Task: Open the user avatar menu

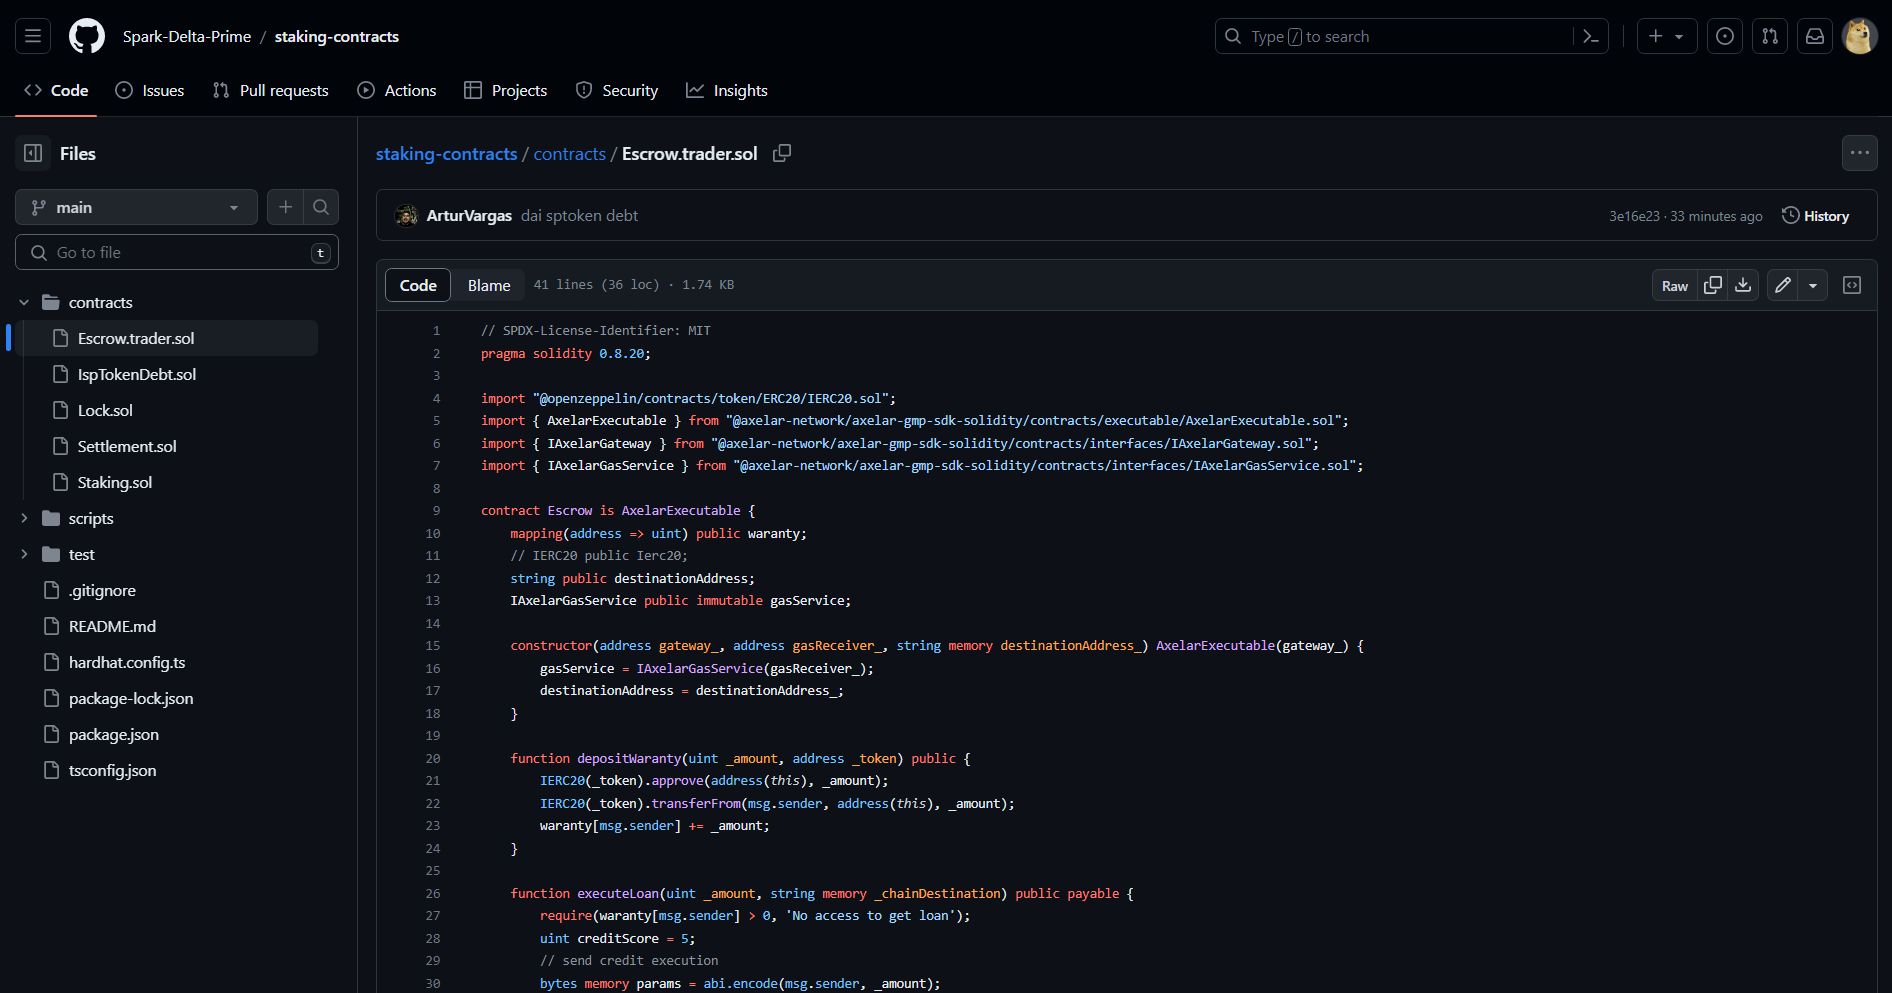Action: (1860, 36)
